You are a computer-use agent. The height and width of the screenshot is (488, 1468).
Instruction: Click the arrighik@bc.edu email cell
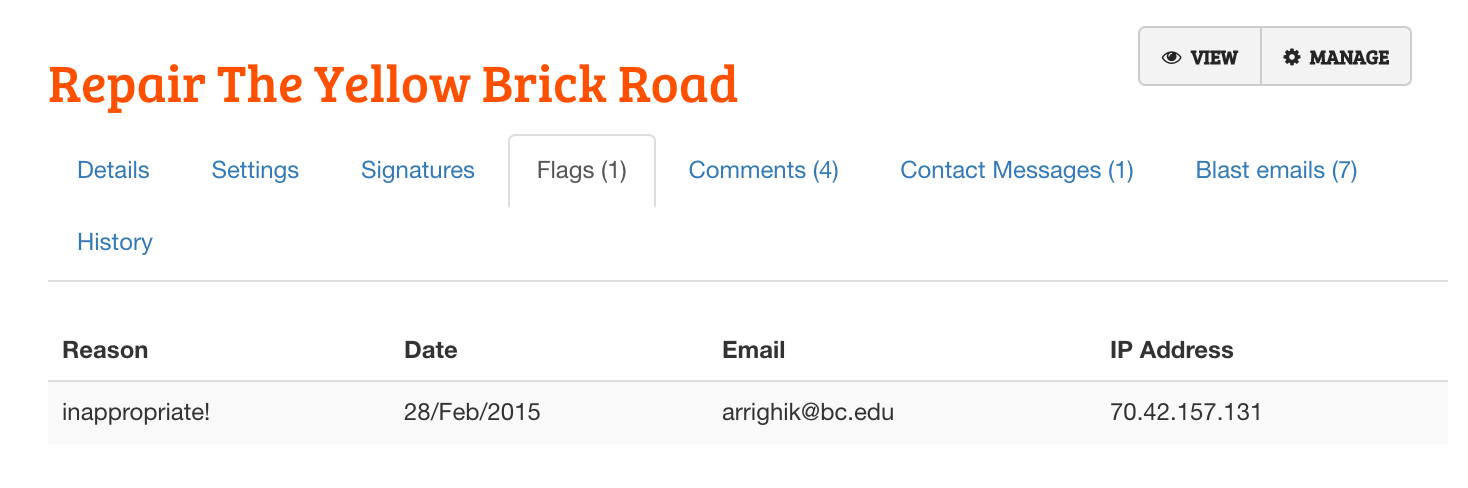click(x=808, y=412)
